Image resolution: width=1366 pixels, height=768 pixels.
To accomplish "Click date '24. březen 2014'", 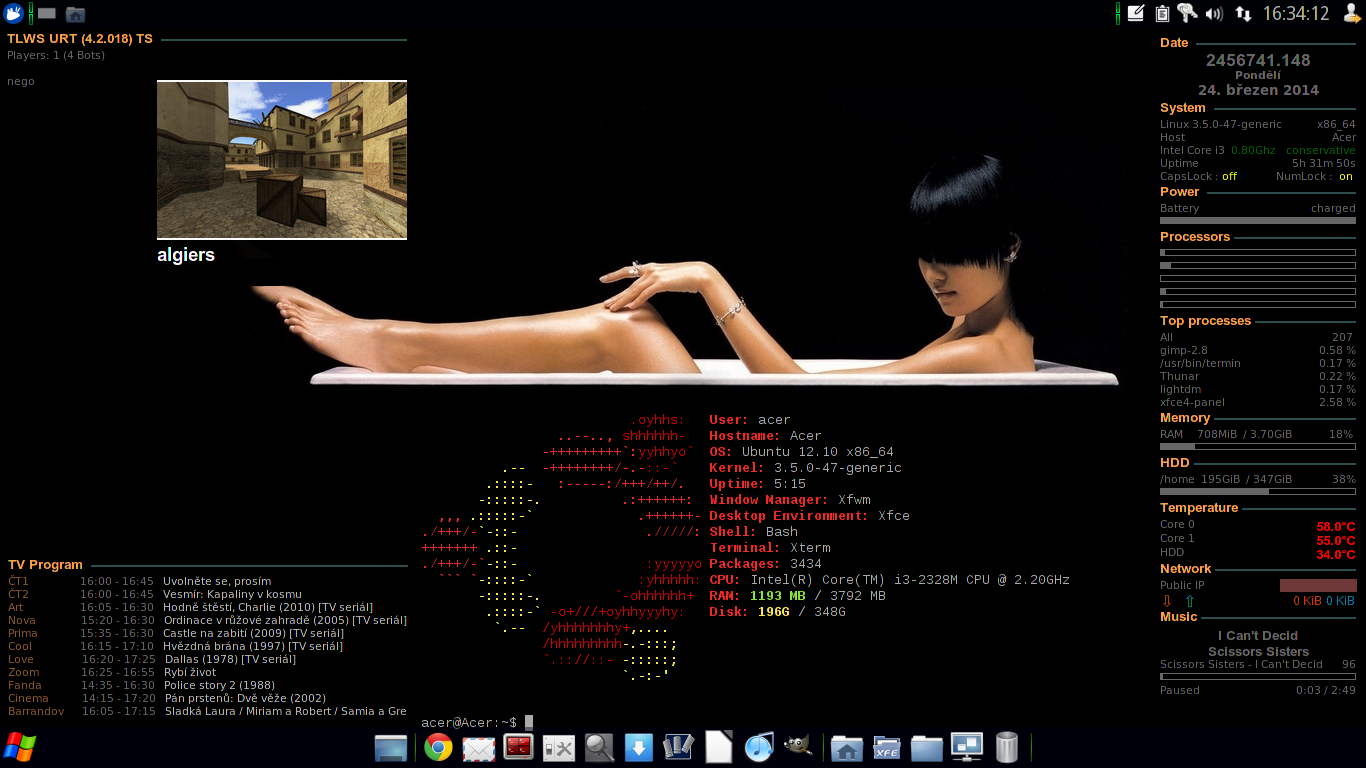I will click(1258, 90).
